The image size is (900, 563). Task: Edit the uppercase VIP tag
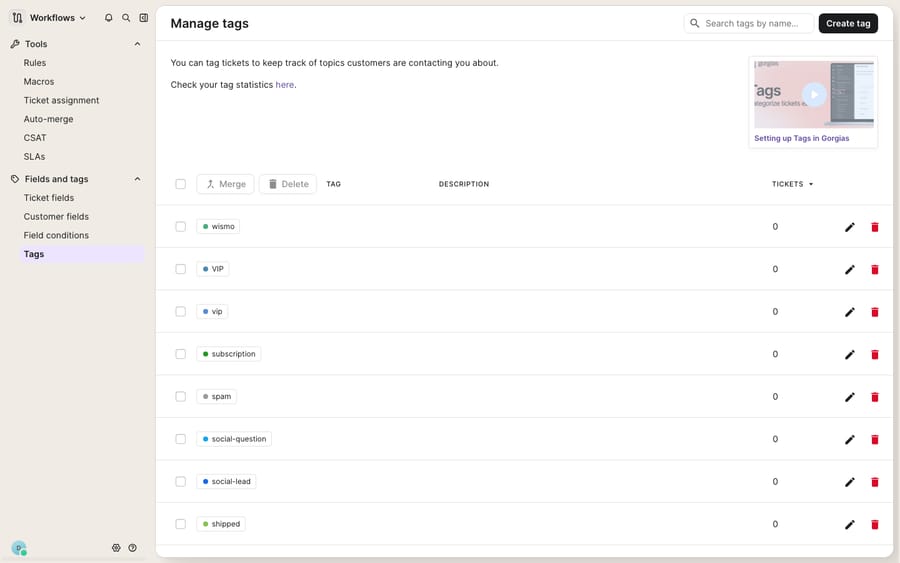tap(849, 270)
